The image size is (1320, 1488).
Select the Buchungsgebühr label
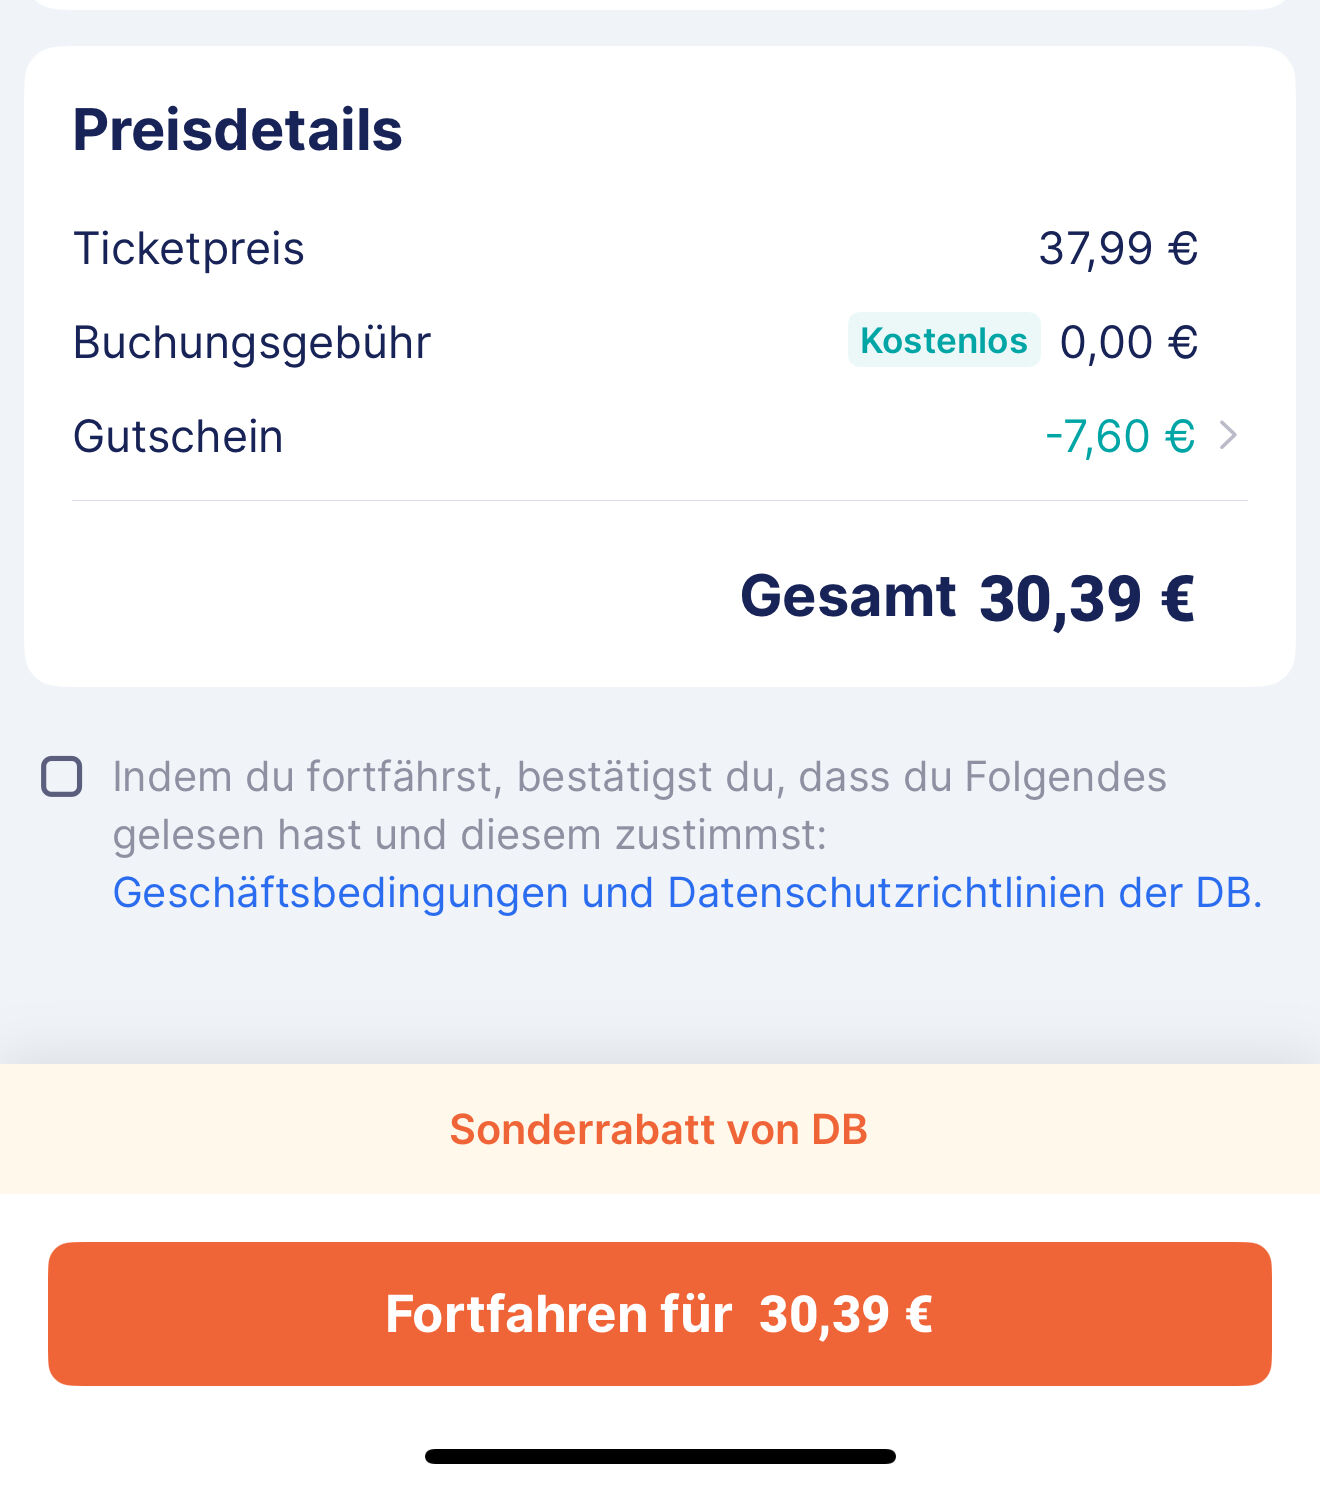pyautogui.click(x=252, y=343)
